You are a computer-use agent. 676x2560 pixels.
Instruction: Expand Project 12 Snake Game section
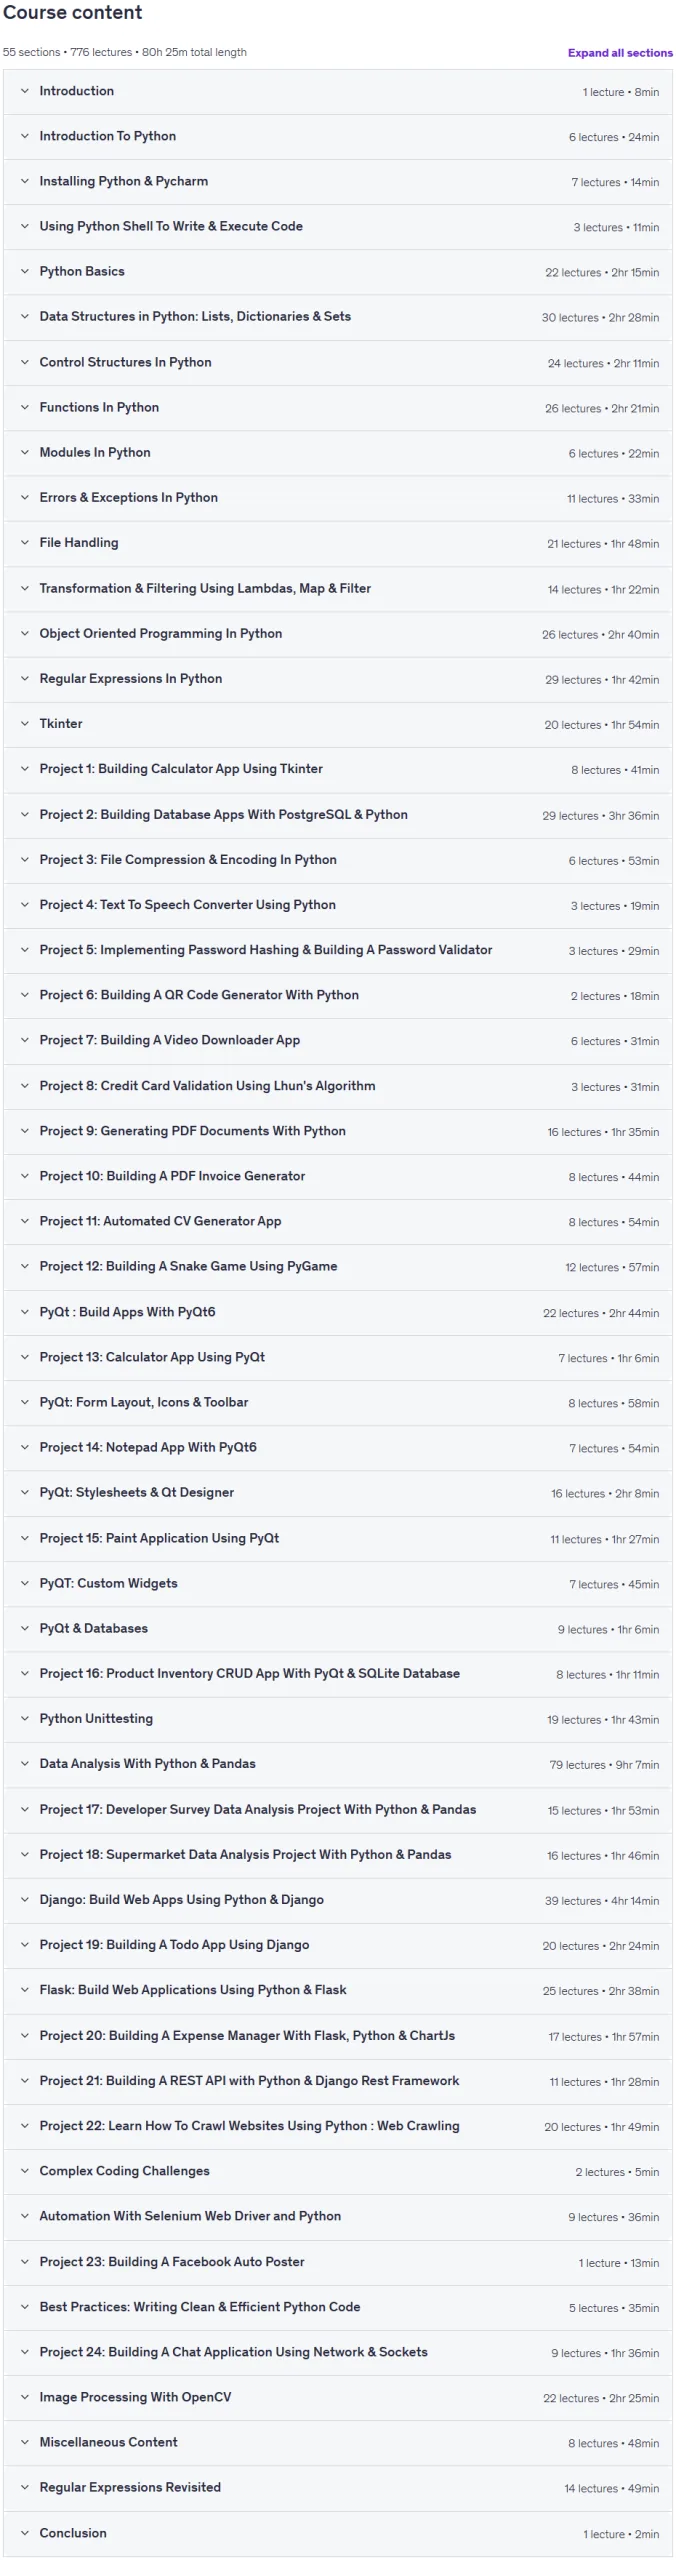[x=338, y=1266]
